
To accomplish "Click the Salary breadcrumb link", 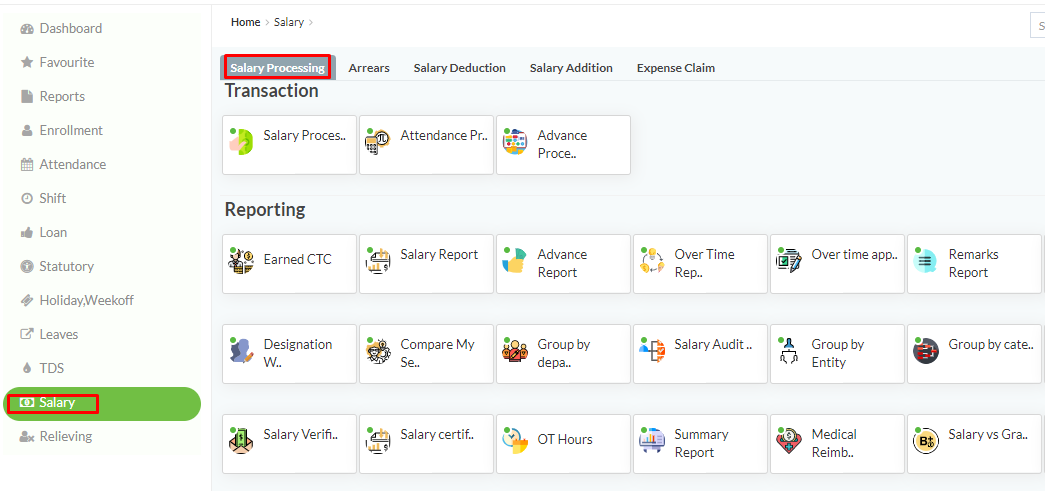I will click(289, 22).
